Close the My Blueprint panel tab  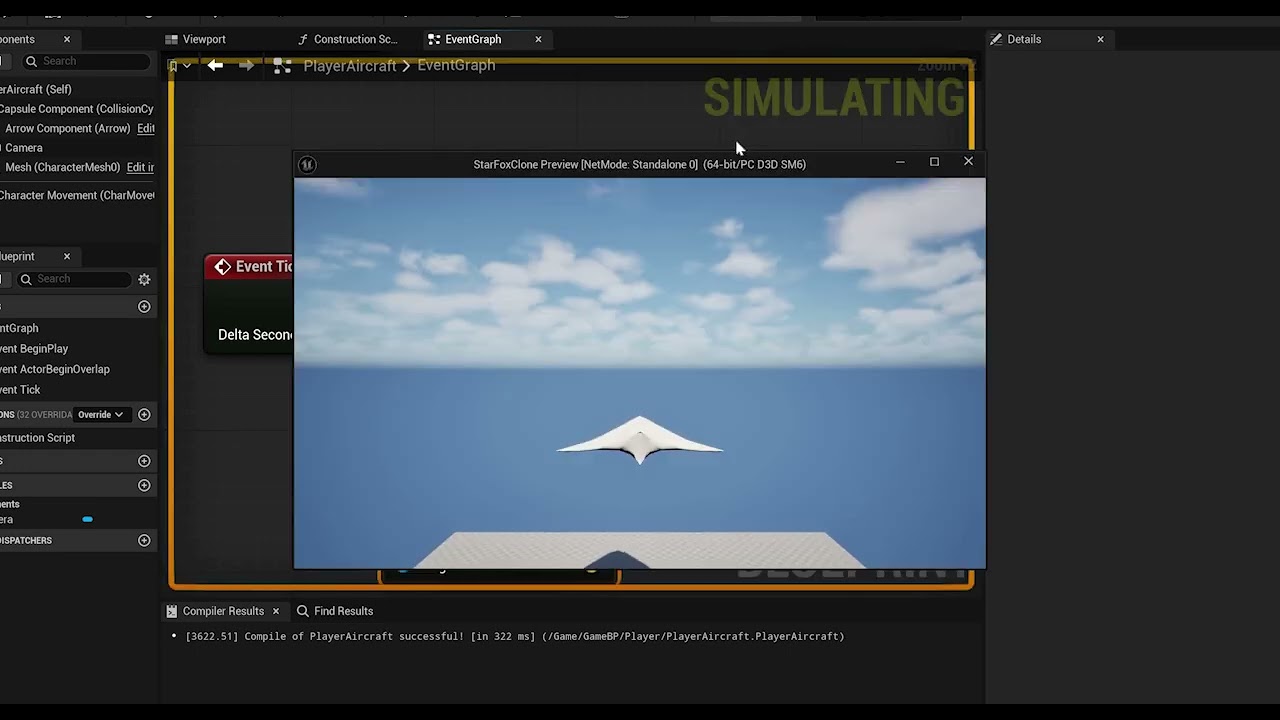coord(67,256)
